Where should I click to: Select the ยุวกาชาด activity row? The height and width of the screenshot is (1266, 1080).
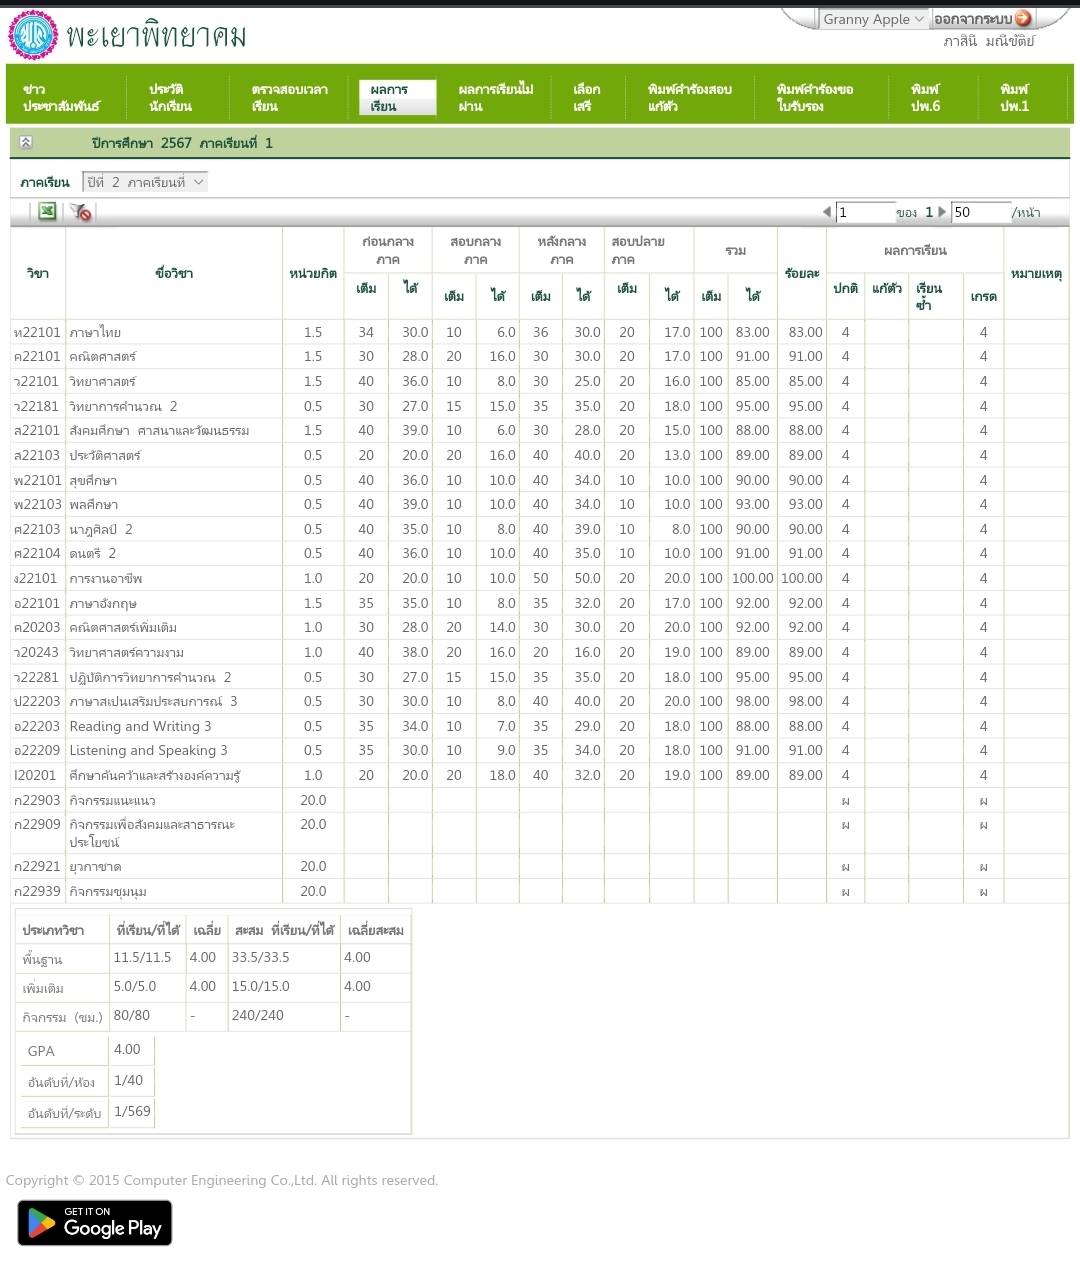pos(540,866)
